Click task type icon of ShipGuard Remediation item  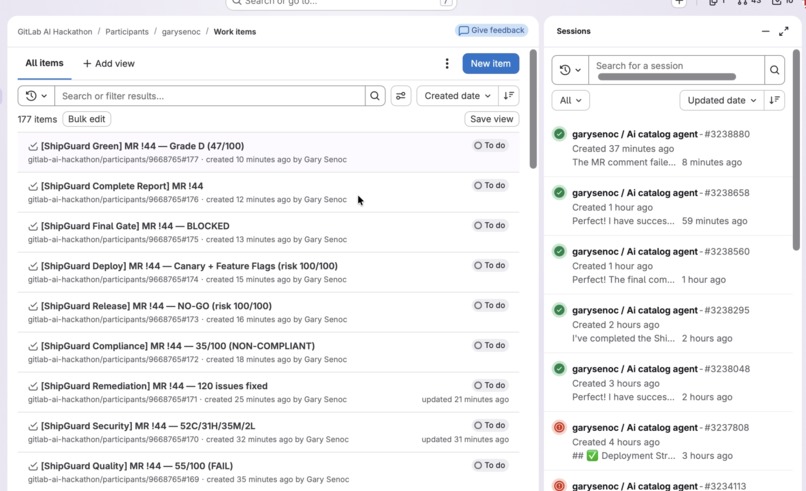pos(33,386)
